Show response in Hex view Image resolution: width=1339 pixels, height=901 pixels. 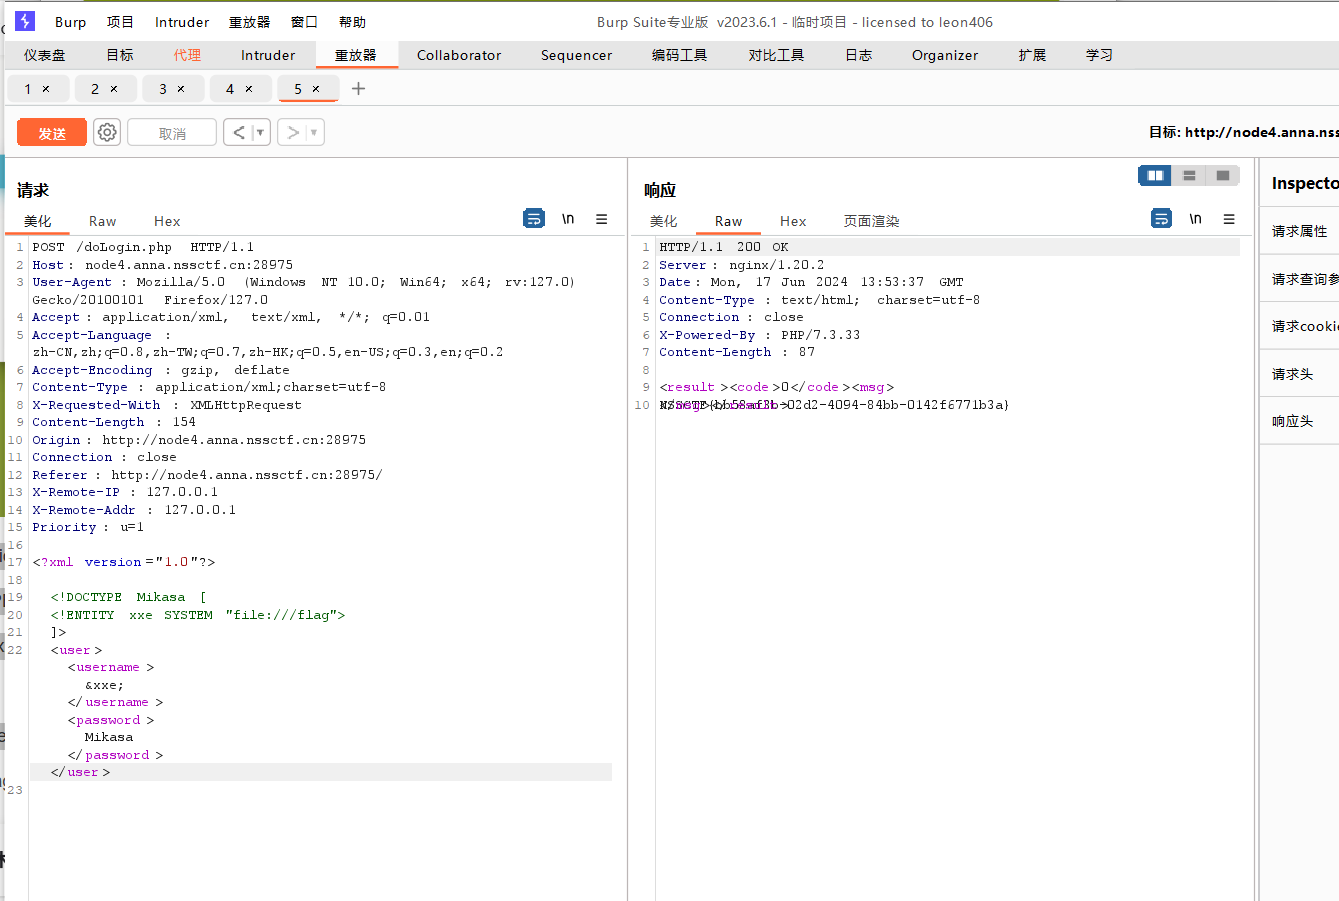coord(793,221)
